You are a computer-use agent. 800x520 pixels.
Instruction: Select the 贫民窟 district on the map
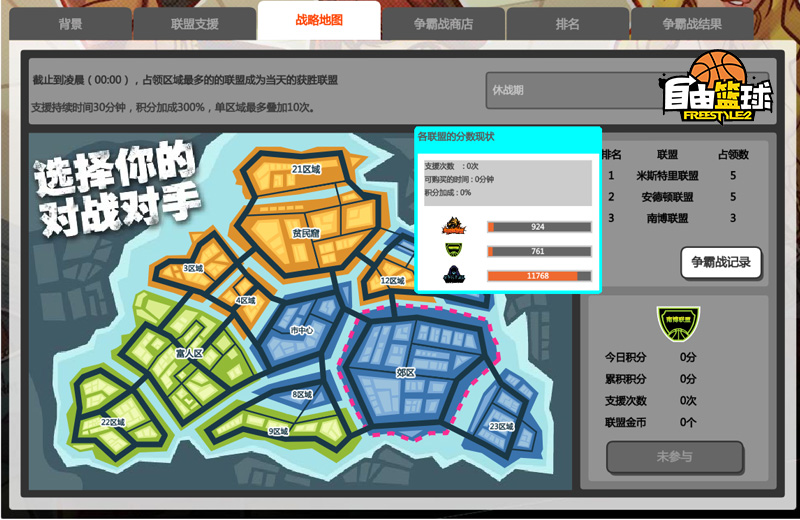[x=306, y=232]
